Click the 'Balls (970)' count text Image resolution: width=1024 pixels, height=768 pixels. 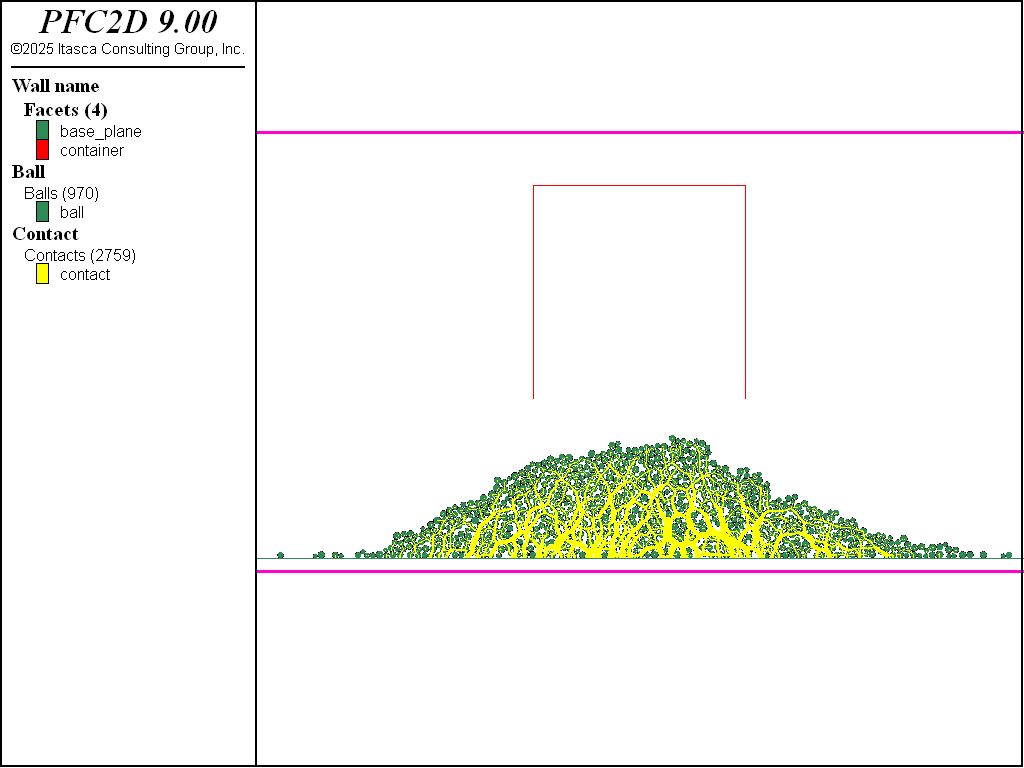click(61, 193)
